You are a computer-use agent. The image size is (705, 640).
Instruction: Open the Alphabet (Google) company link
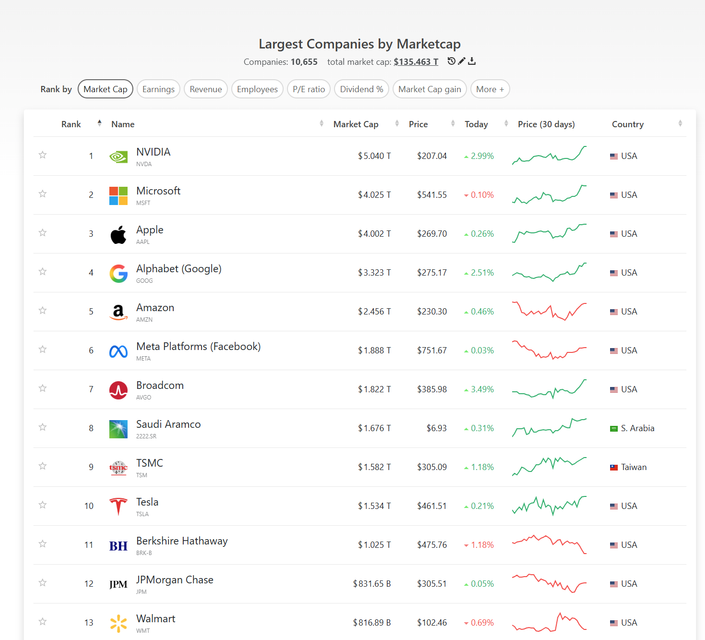pos(178,269)
